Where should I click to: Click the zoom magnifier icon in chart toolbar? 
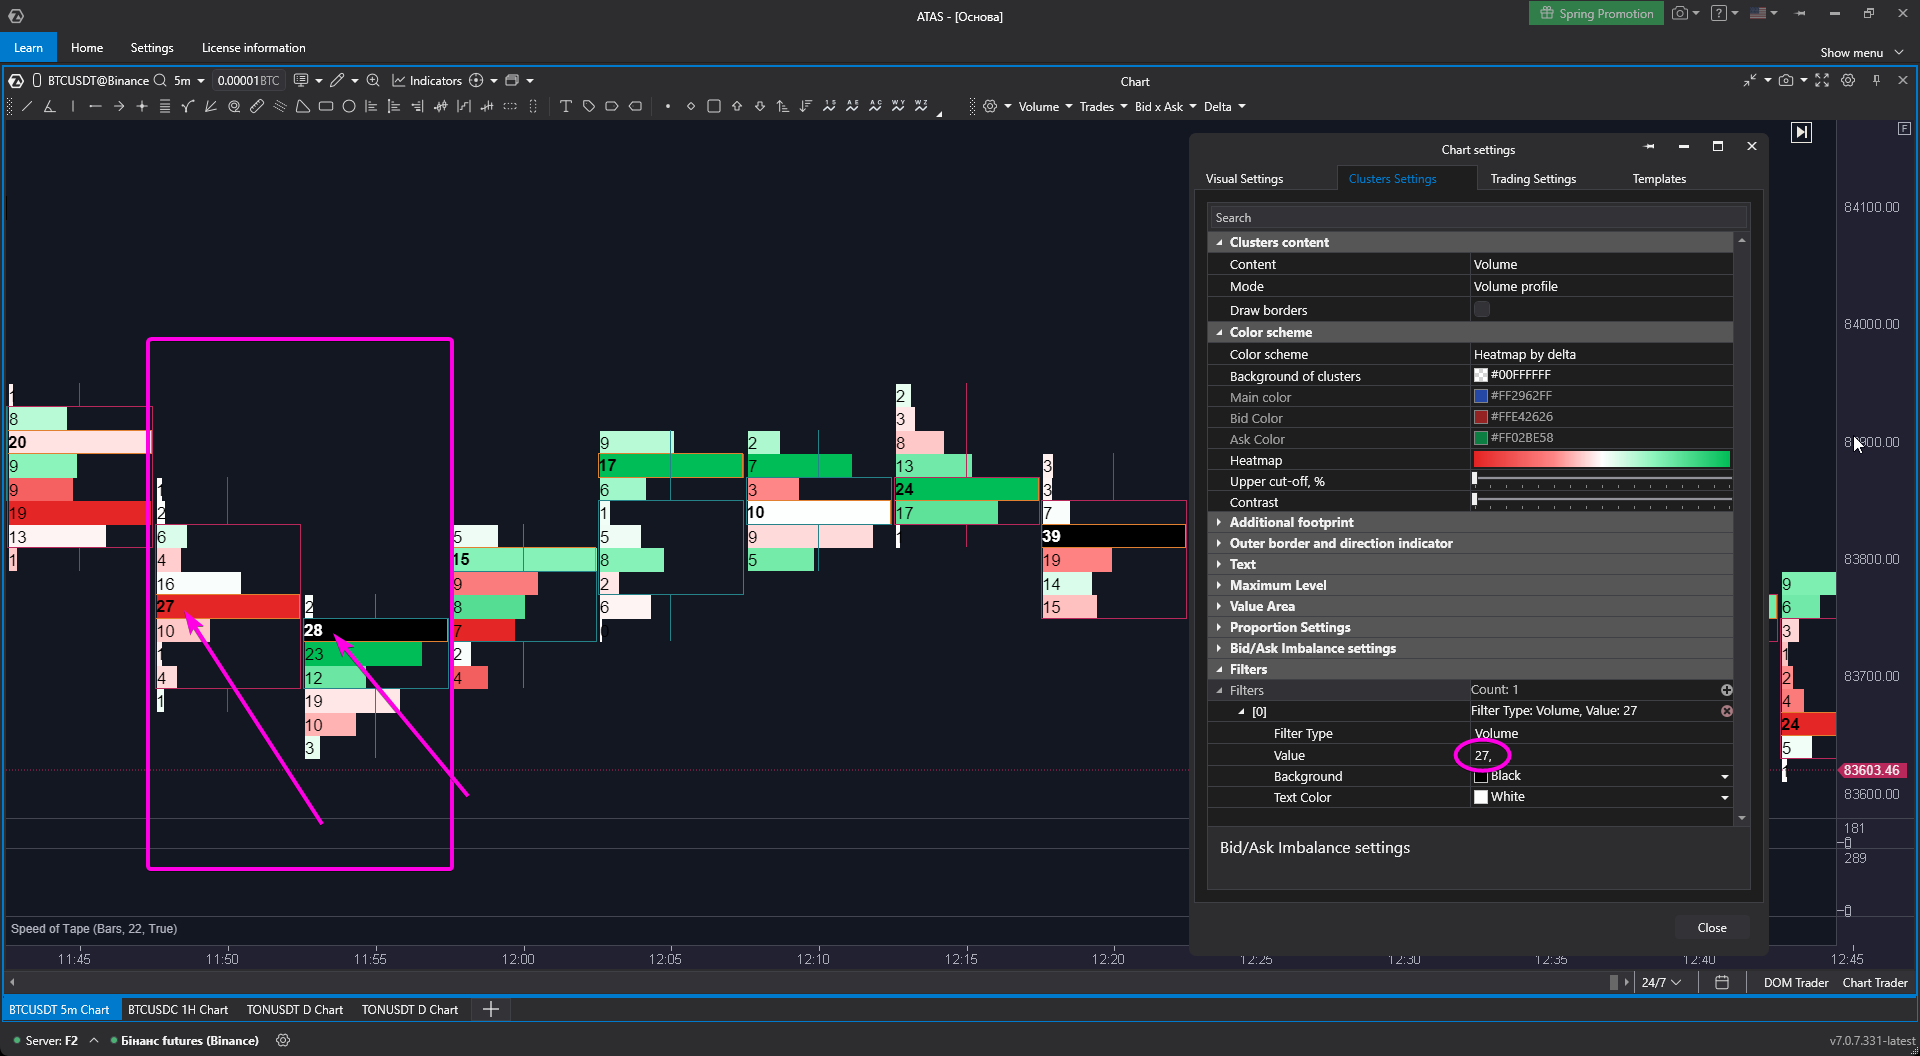click(x=373, y=80)
